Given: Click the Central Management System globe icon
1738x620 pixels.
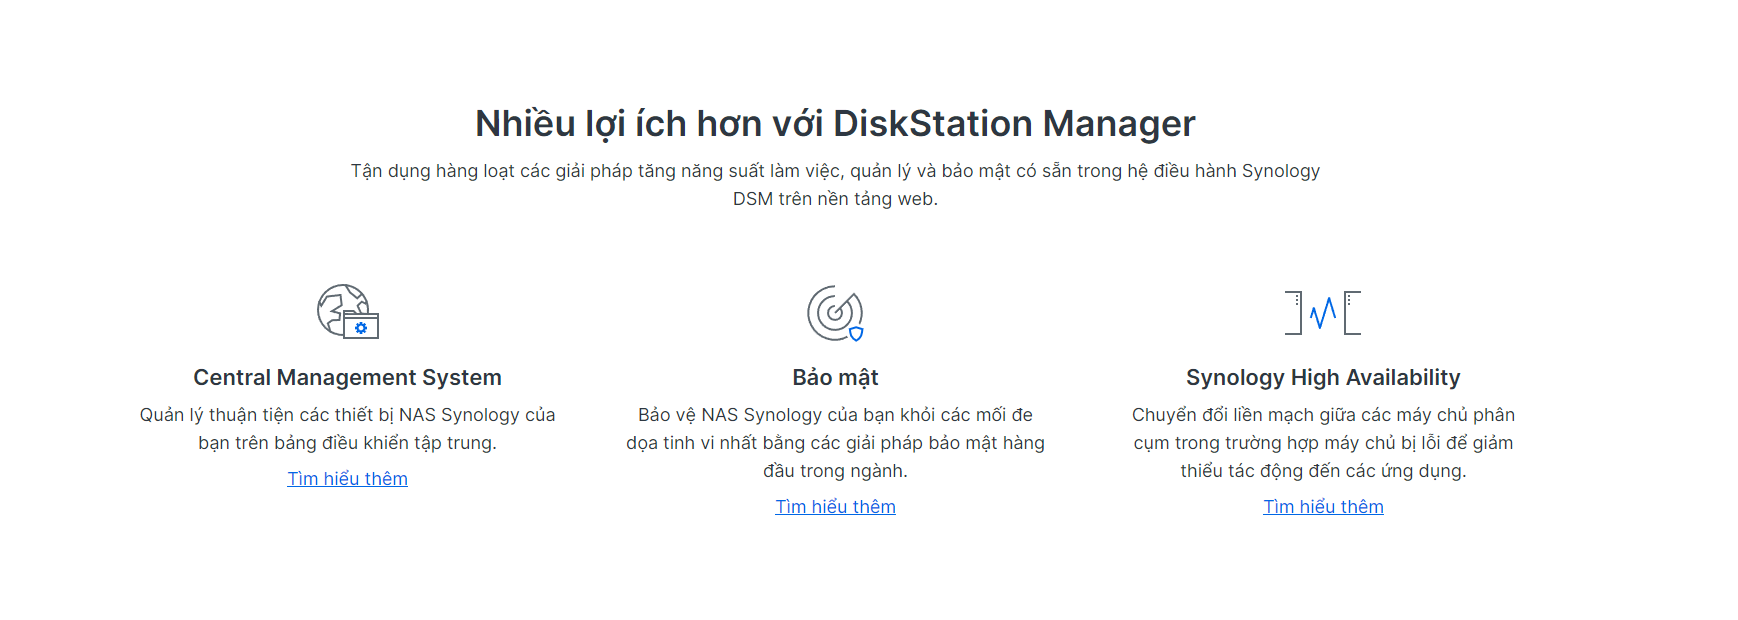Looking at the screenshot, I should pyautogui.click(x=347, y=311).
